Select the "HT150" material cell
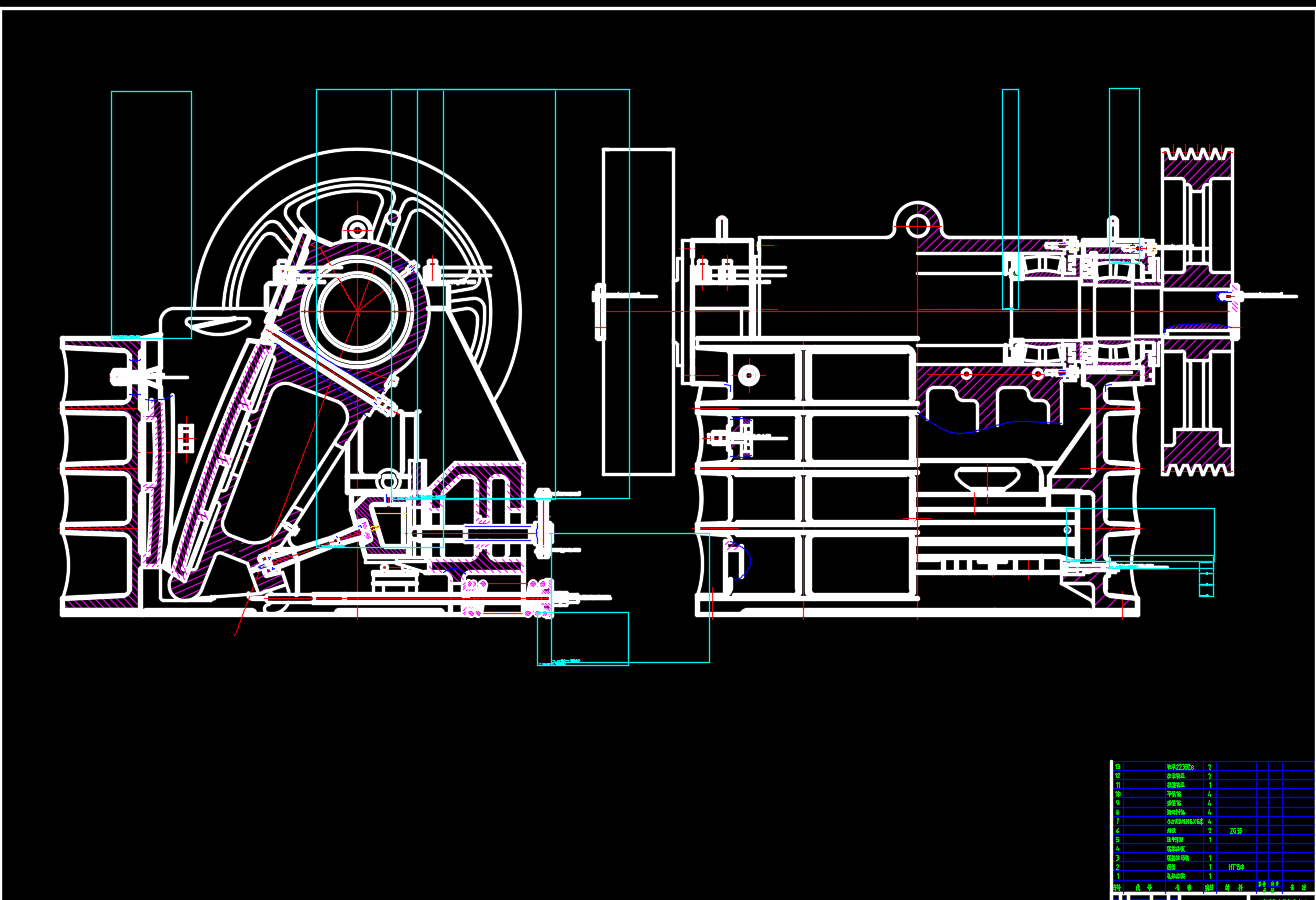The width and height of the screenshot is (1316, 900). 1236,867
